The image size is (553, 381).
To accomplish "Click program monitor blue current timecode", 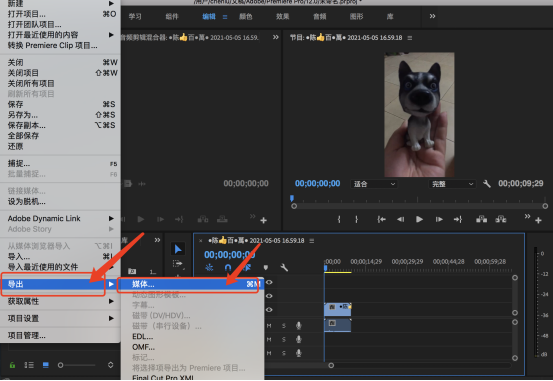I will [x=317, y=183].
